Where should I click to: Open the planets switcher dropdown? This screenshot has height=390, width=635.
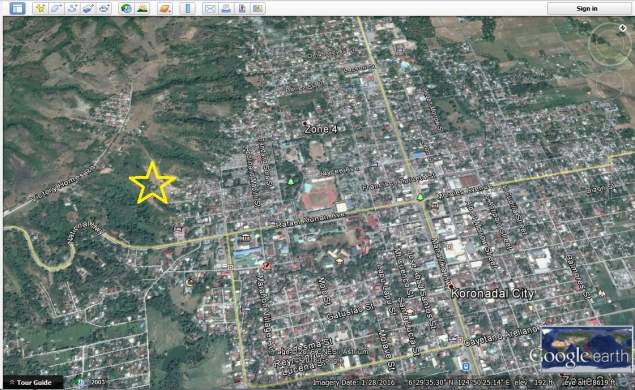click(x=165, y=8)
